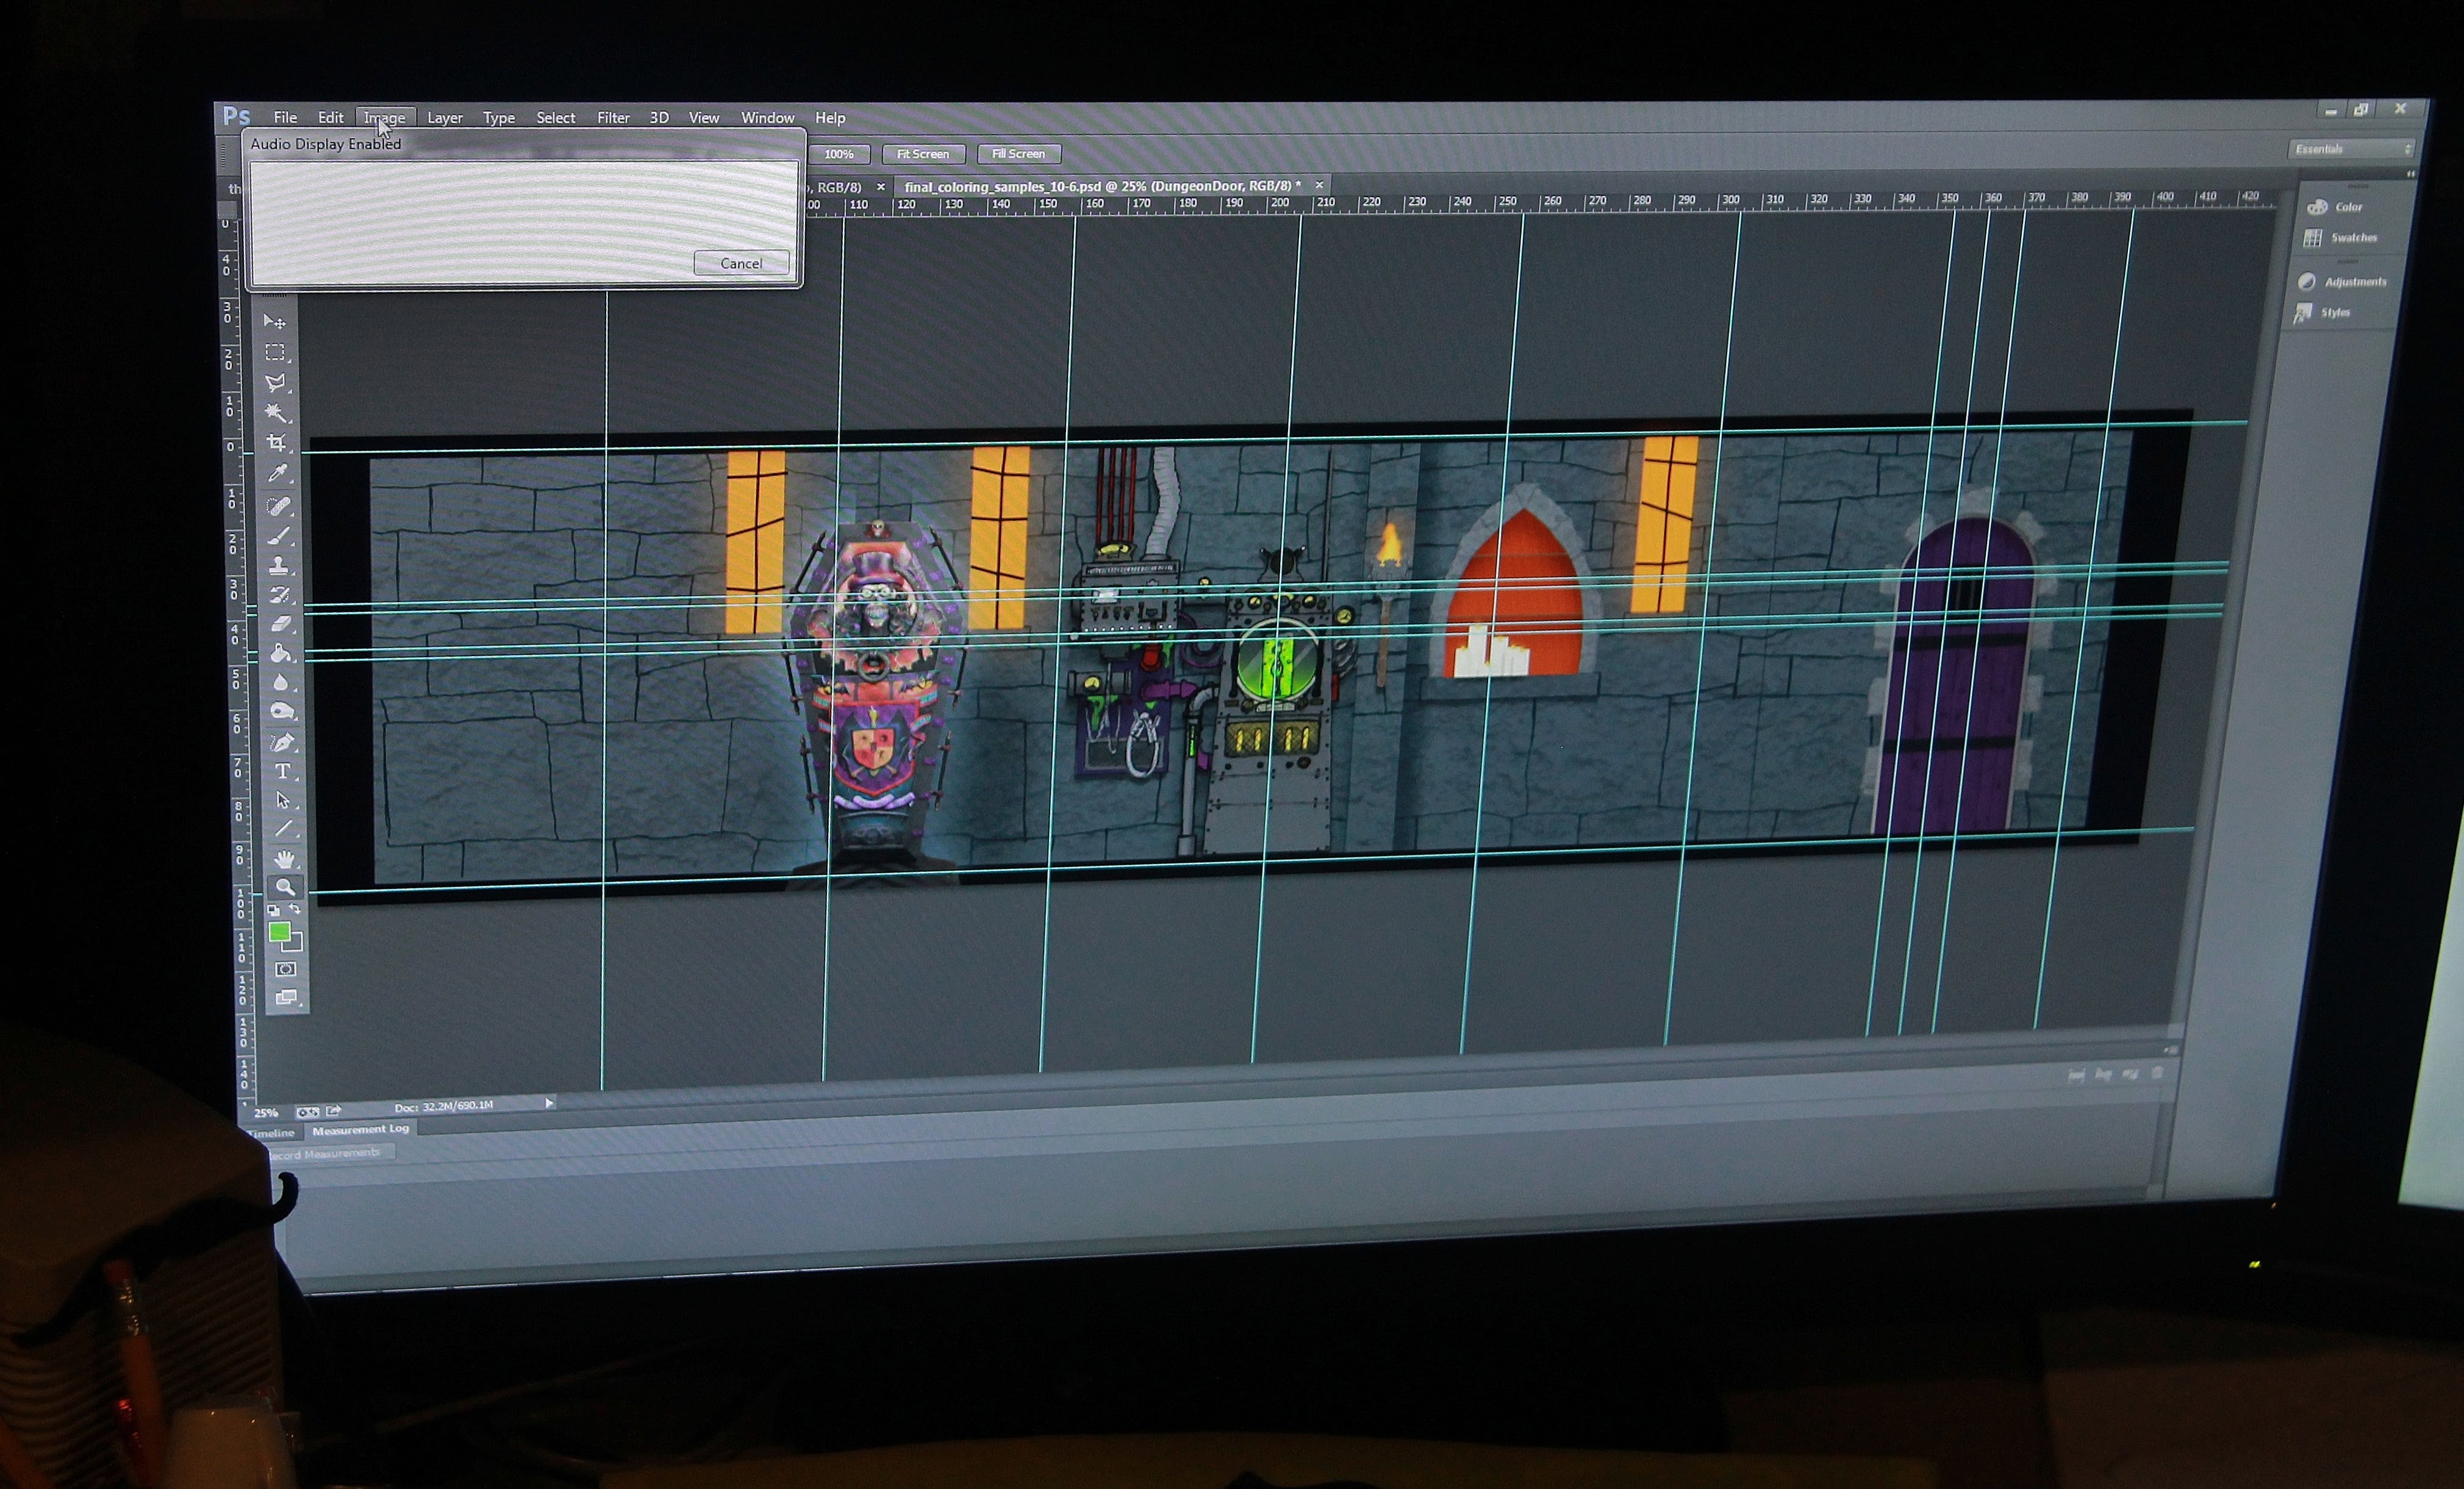Swap foreground and background colors
2464x1489 pixels.
pos(296,909)
